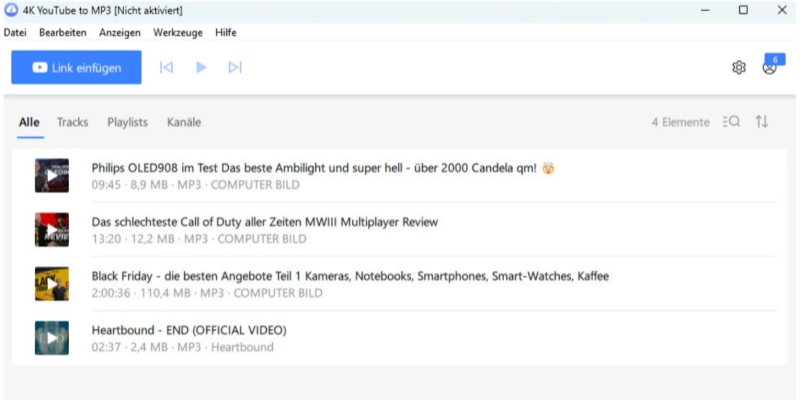The height and width of the screenshot is (400, 800).
Task: Open the search-in-list icon
Action: click(731, 121)
